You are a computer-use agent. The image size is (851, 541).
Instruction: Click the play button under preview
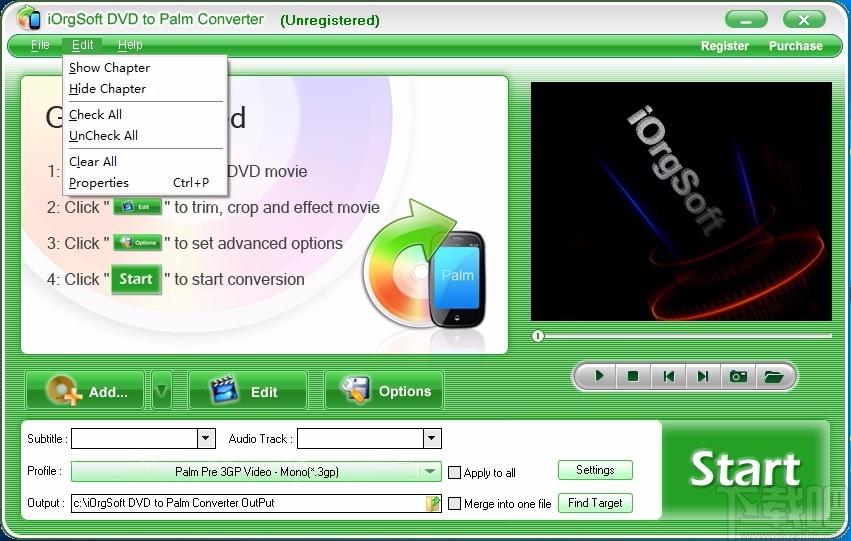coord(599,375)
